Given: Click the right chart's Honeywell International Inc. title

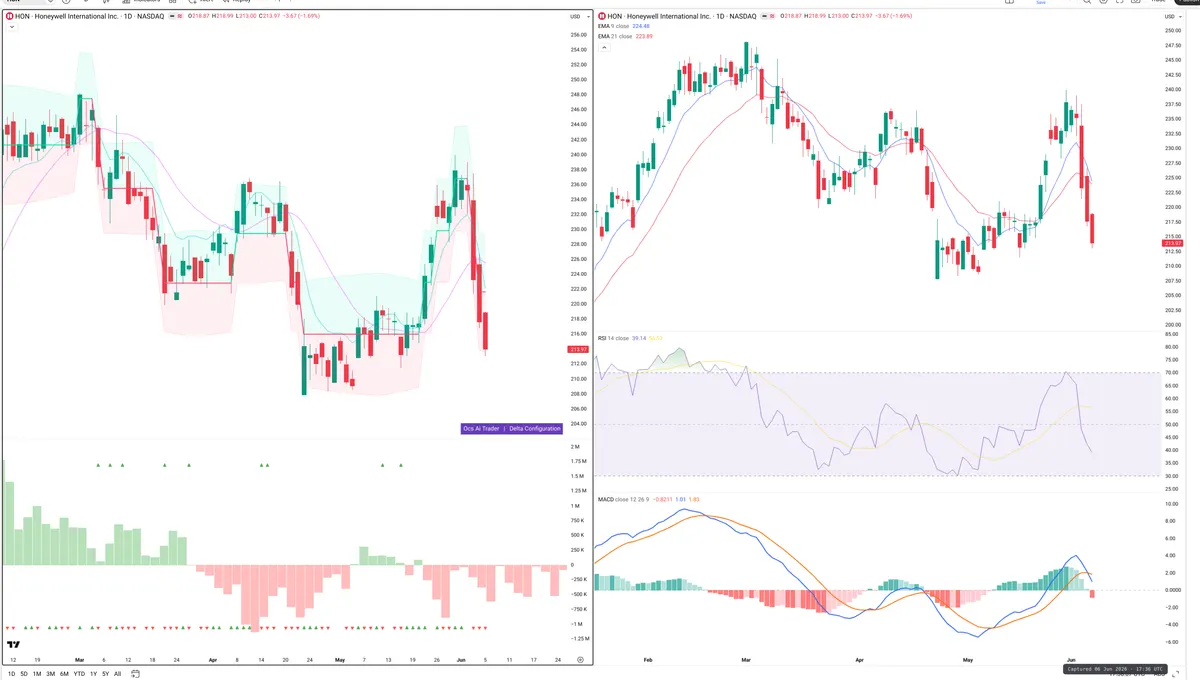Looking at the screenshot, I should pos(668,17).
